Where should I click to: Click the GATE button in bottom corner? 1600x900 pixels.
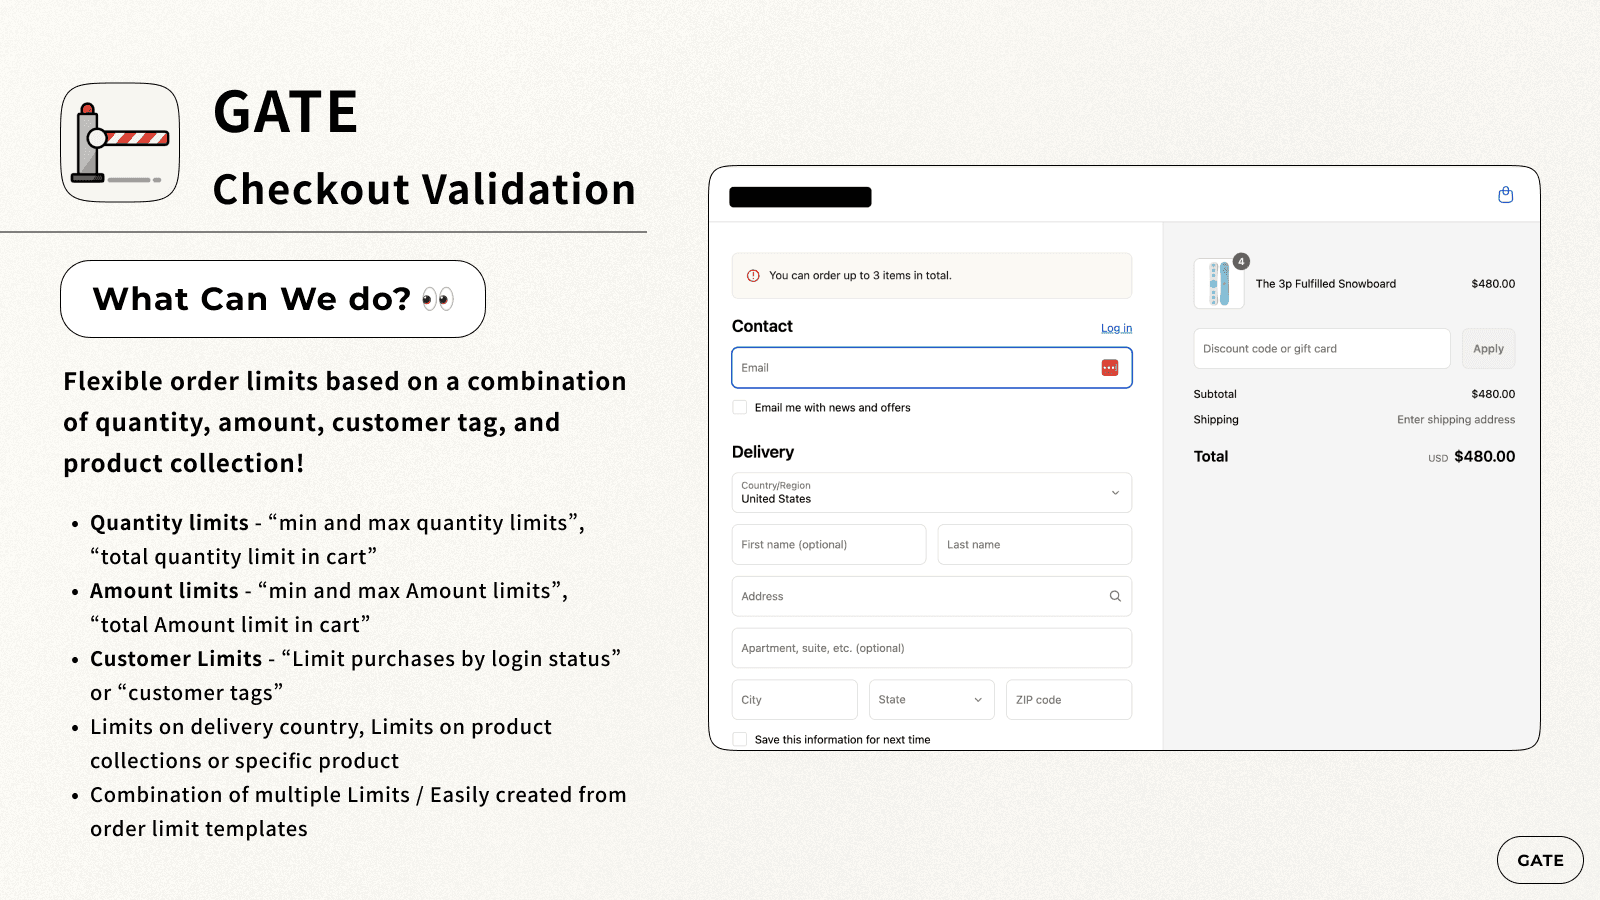1539,860
